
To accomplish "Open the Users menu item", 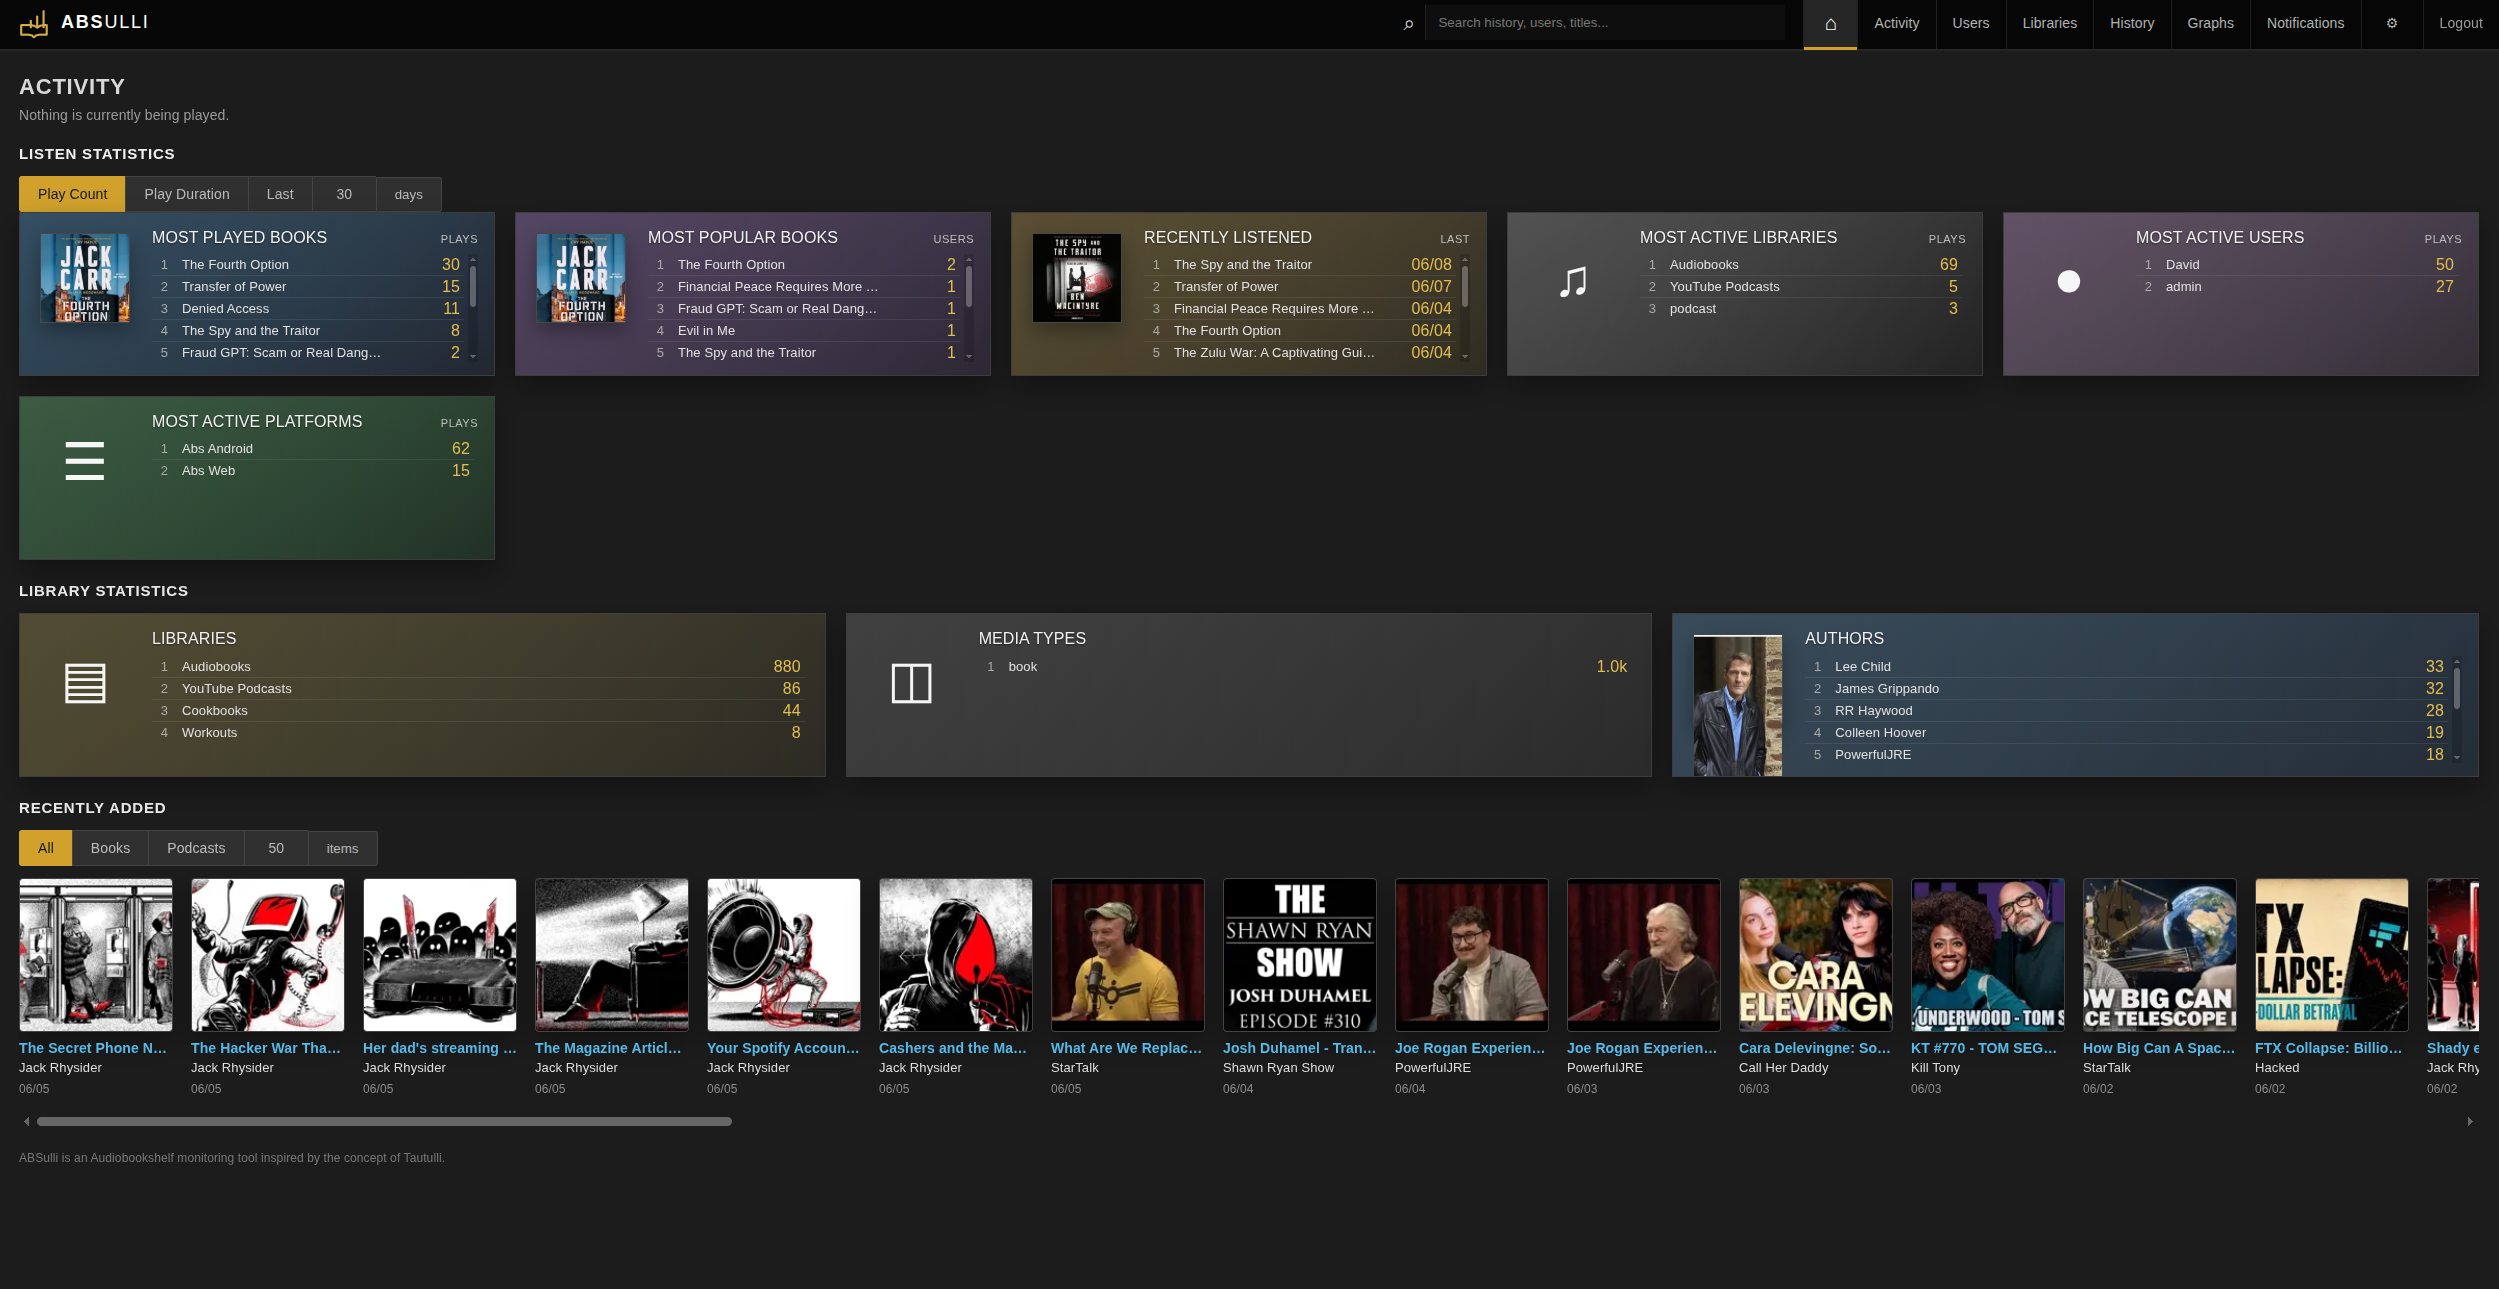I will point(1970,24).
